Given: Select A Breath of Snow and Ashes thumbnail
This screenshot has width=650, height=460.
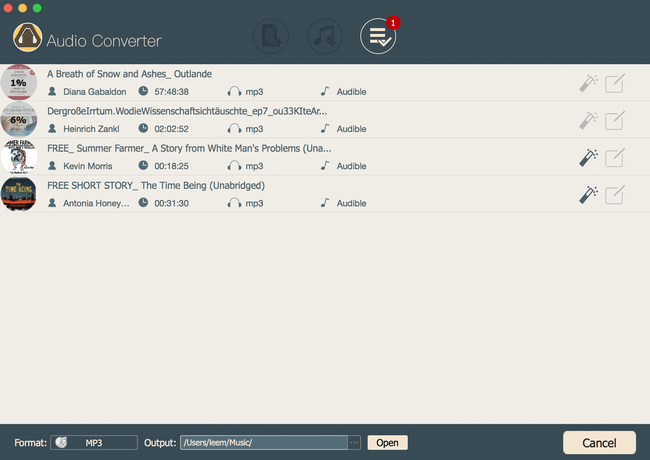Looking at the screenshot, I should pos(19,83).
